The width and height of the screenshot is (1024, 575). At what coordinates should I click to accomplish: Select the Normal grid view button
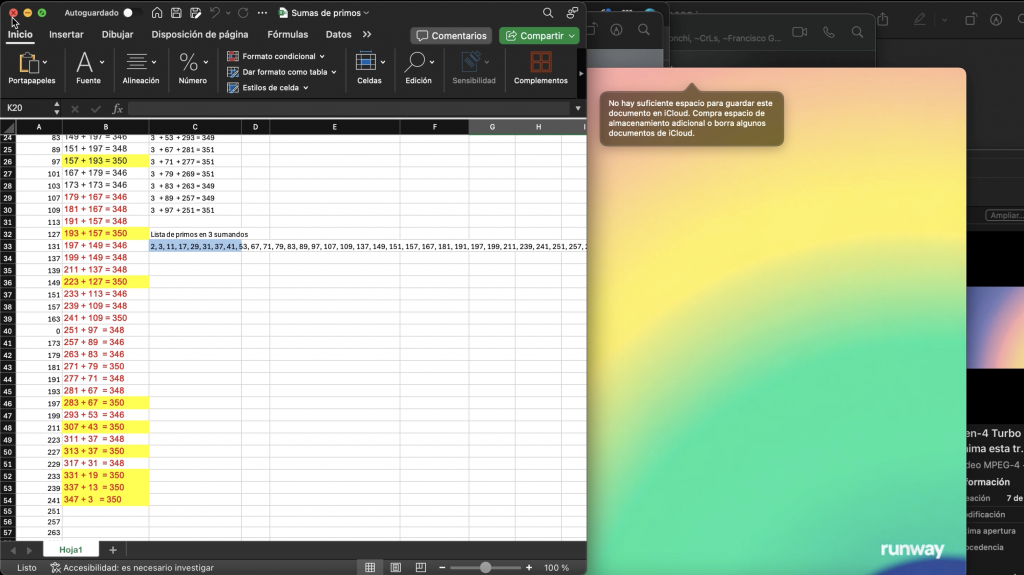[x=370, y=567]
